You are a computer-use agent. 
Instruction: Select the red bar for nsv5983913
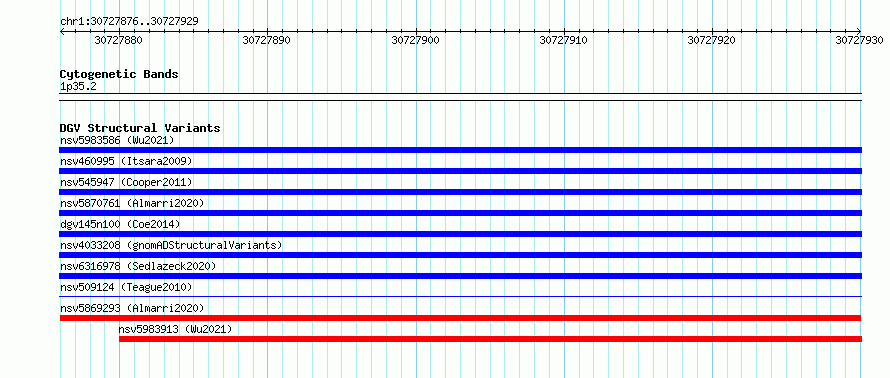coord(490,339)
